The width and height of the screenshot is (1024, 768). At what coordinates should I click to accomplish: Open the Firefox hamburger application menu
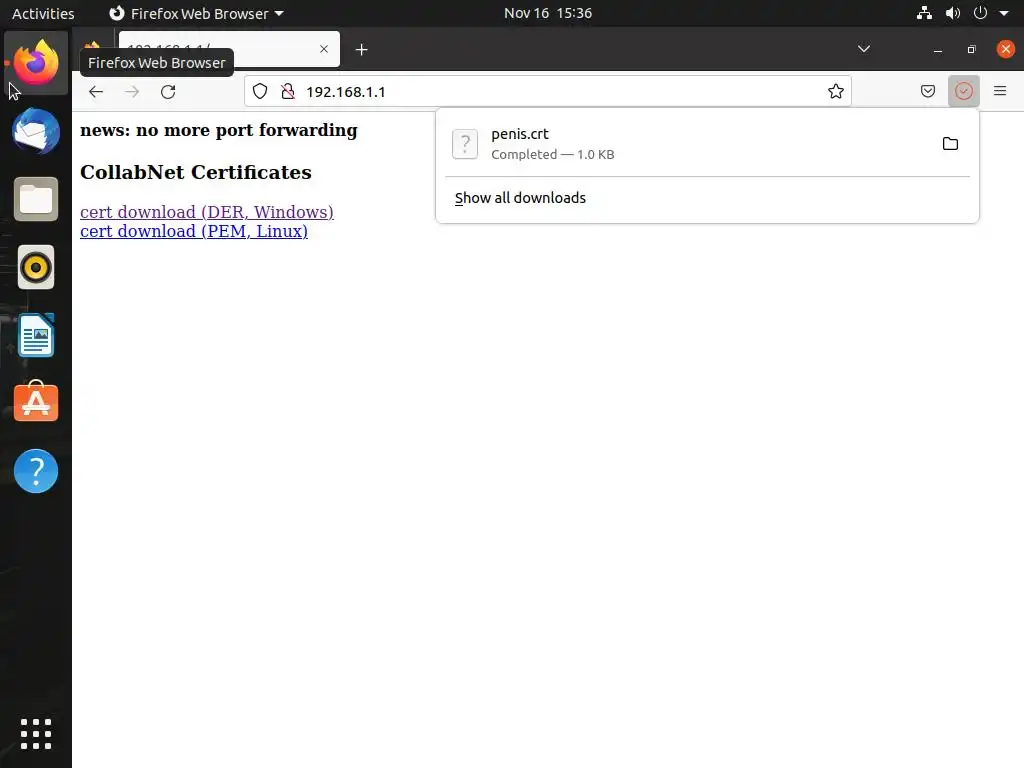coord(1000,91)
